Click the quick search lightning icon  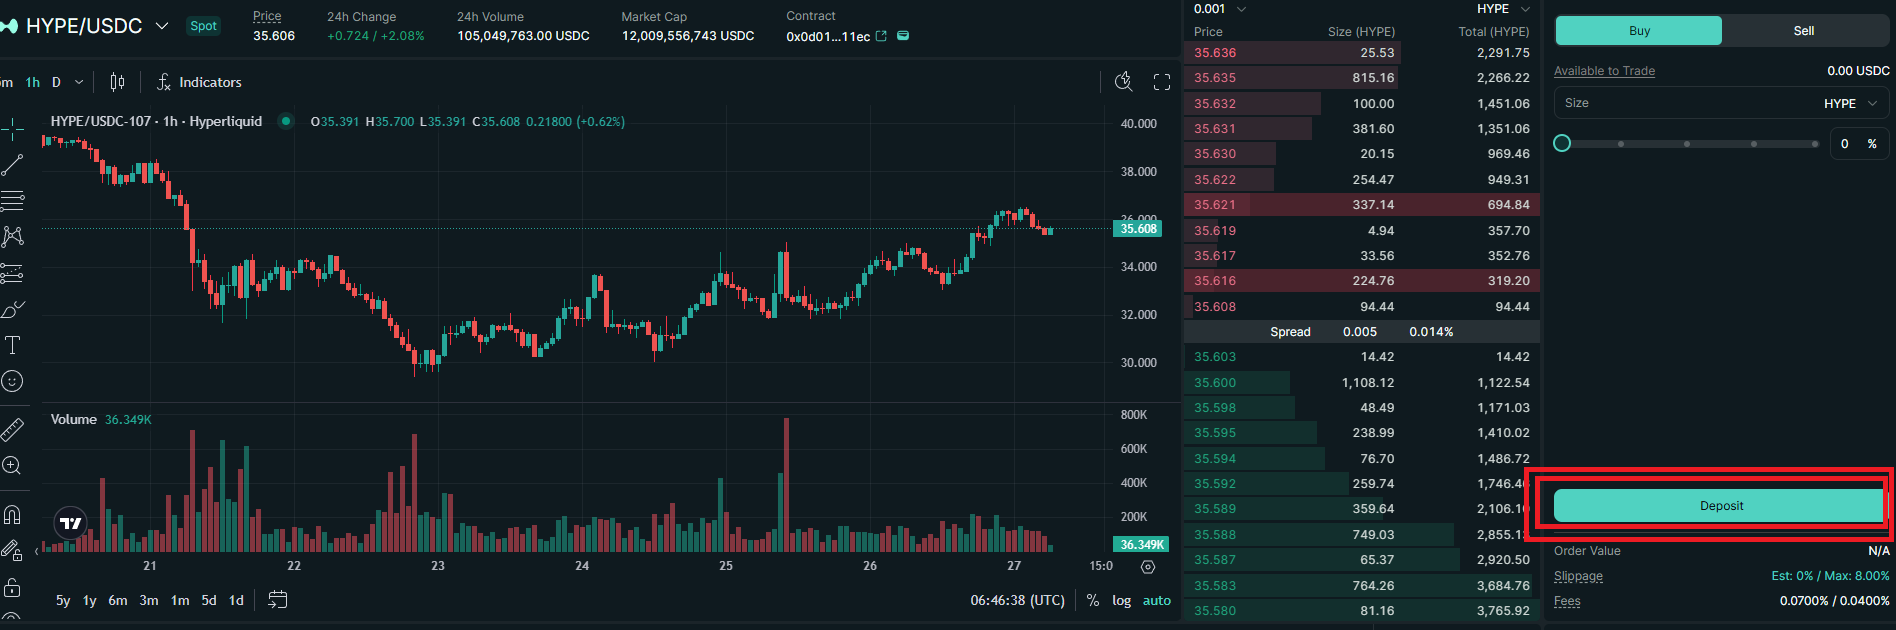(1124, 82)
